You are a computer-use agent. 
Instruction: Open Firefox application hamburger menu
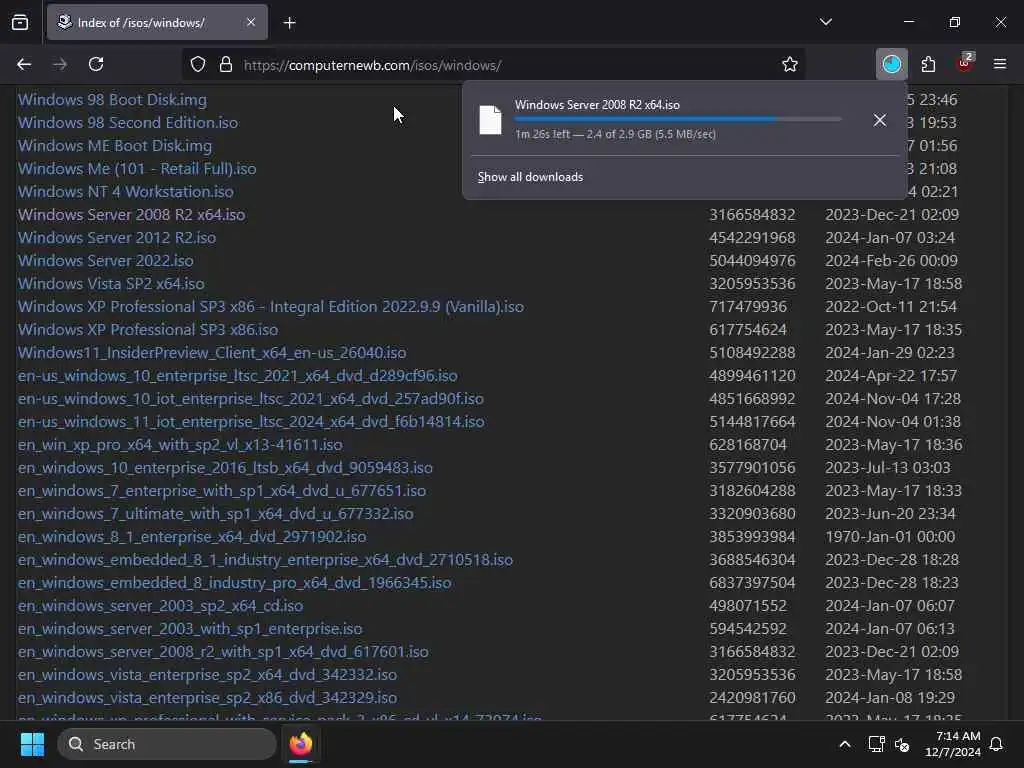tap(1000, 64)
